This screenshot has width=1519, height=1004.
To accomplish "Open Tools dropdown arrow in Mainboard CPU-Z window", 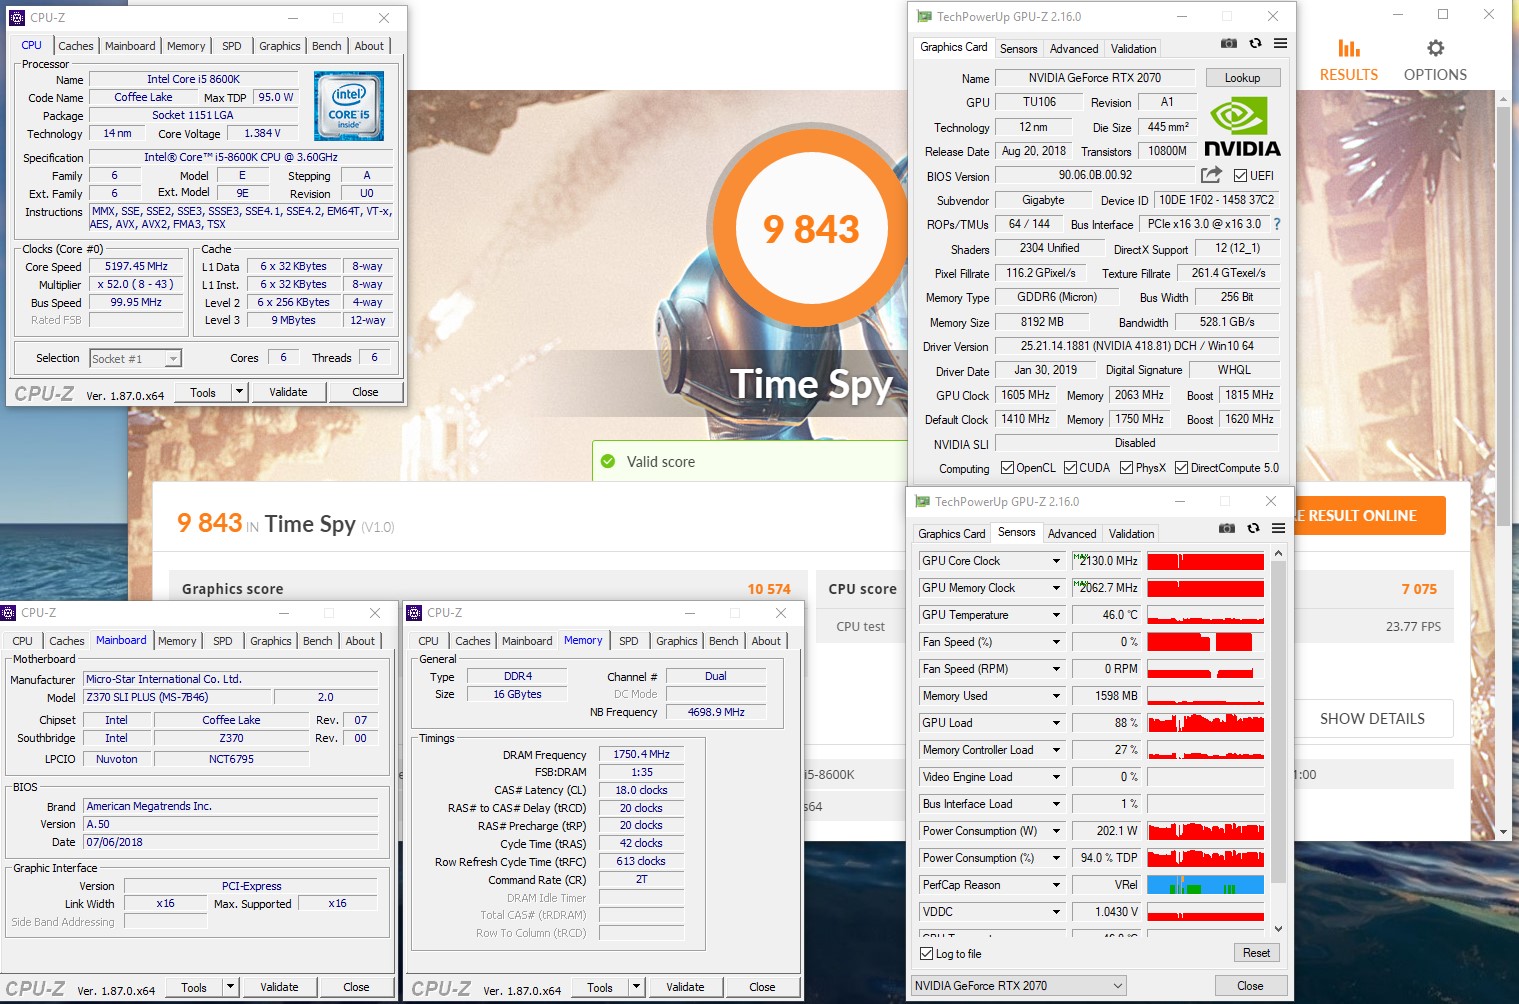I will coord(230,987).
